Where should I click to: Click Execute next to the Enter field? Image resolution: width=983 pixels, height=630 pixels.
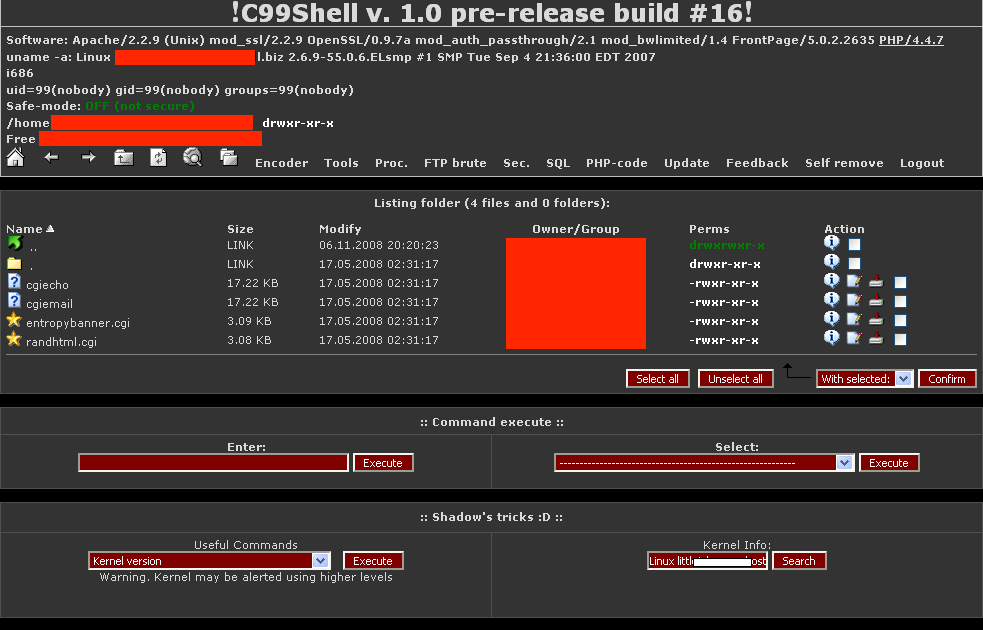(383, 463)
